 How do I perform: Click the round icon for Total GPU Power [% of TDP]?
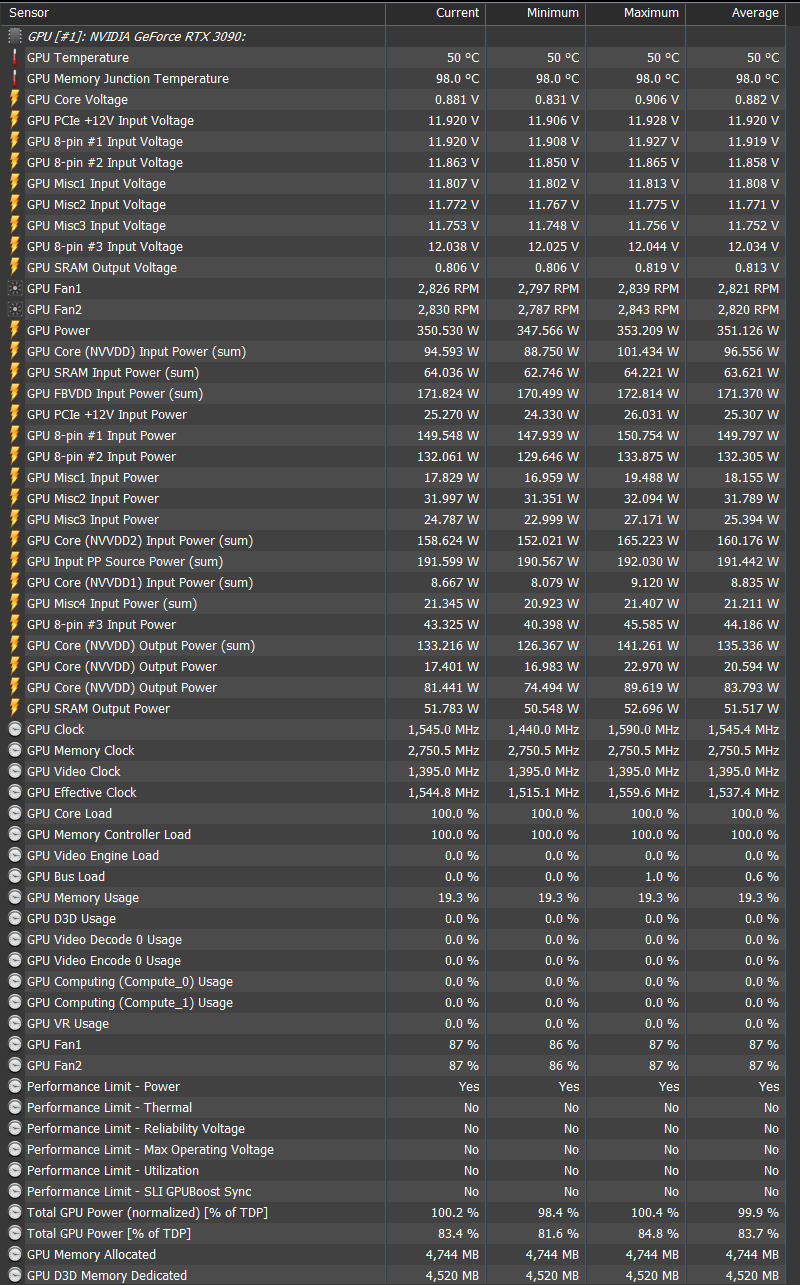click(15, 1233)
